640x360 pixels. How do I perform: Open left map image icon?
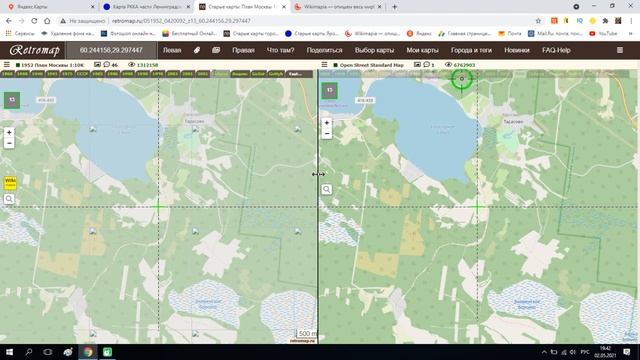coord(97,64)
